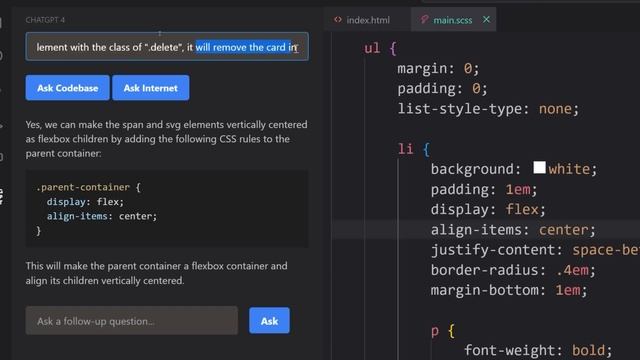Click the ".parent-container {" line in the code block
The image size is (640, 360).
(88, 187)
